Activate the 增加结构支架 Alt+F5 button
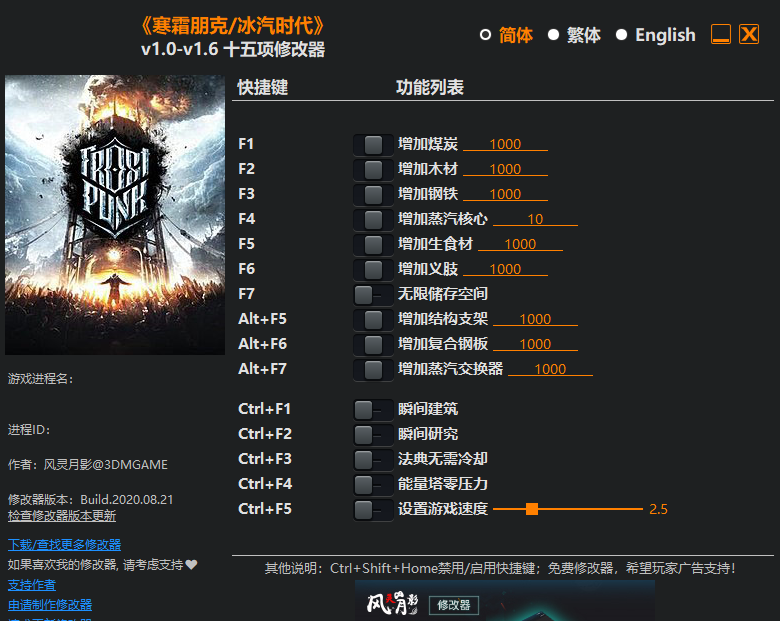780x621 pixels. click(x=373, y=319)
